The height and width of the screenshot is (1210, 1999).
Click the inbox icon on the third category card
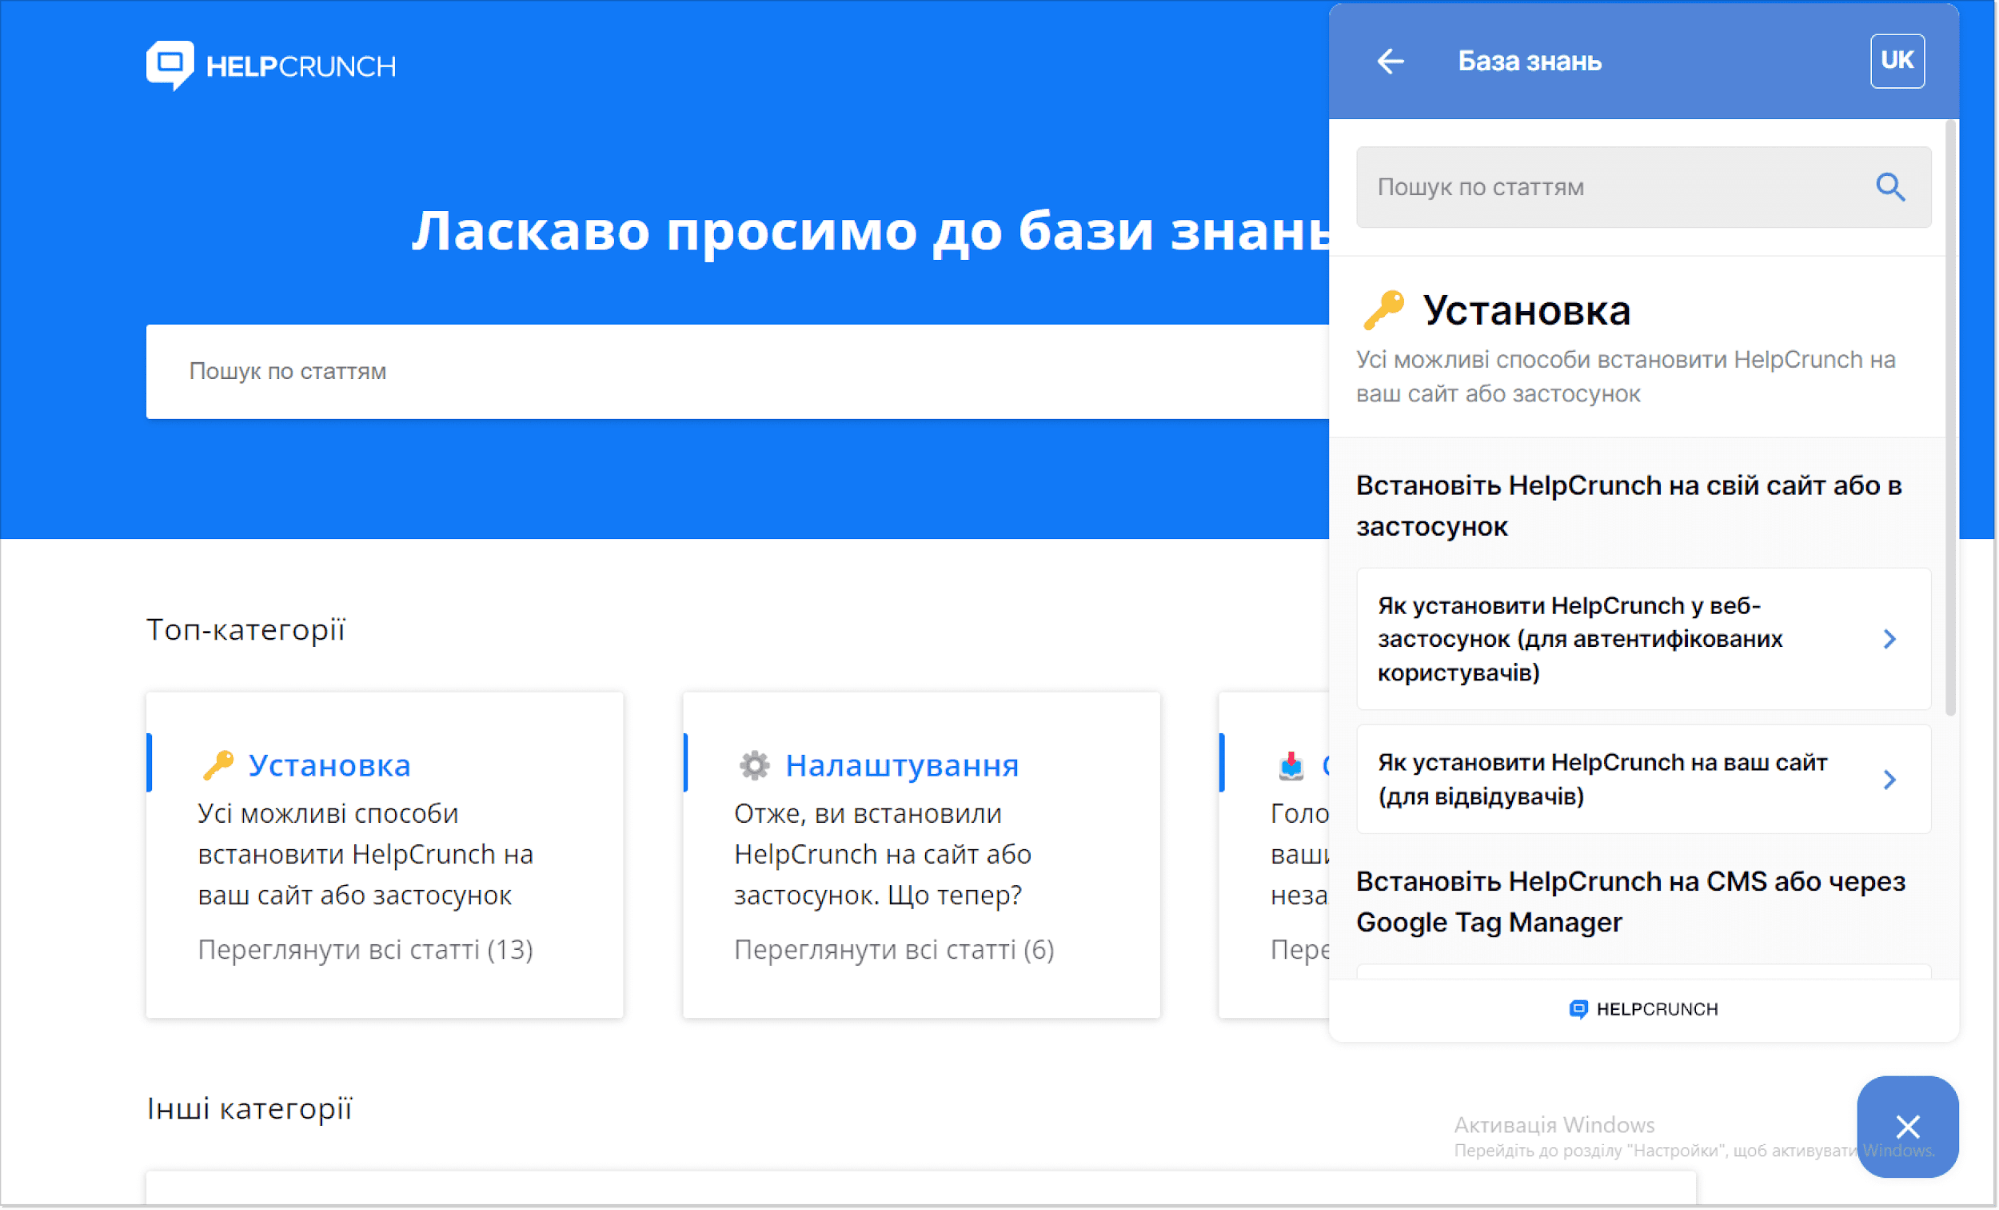(1291, 765)
